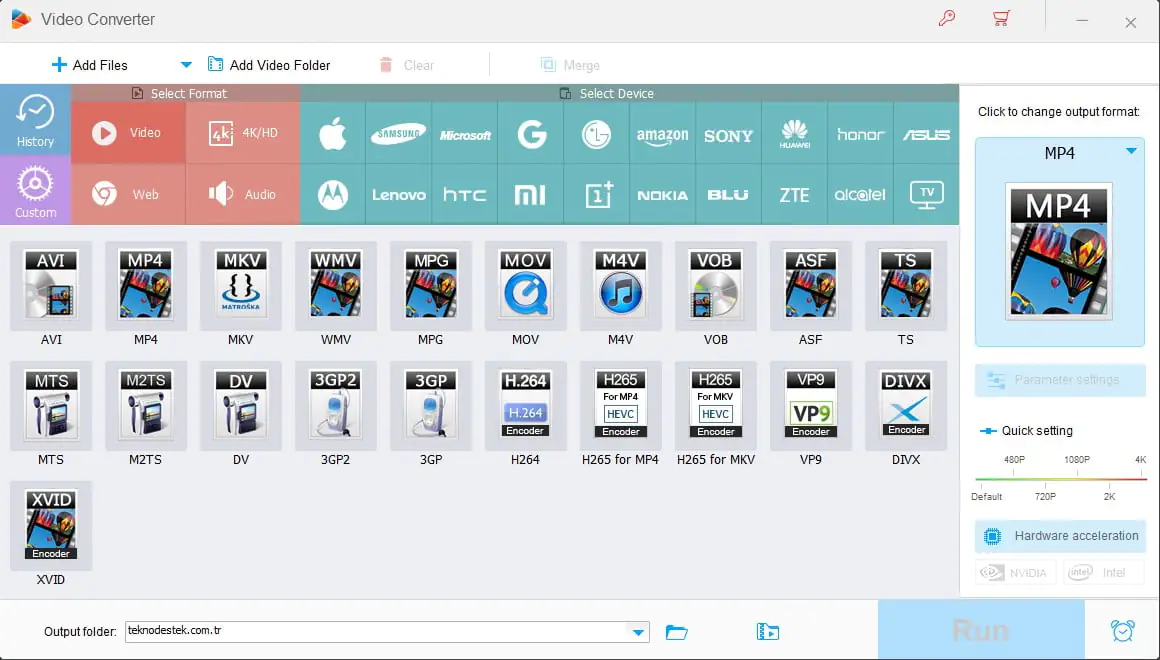Switch to the Audio format tab
This screenshot has width=1160, height=660.
point(243,195)
